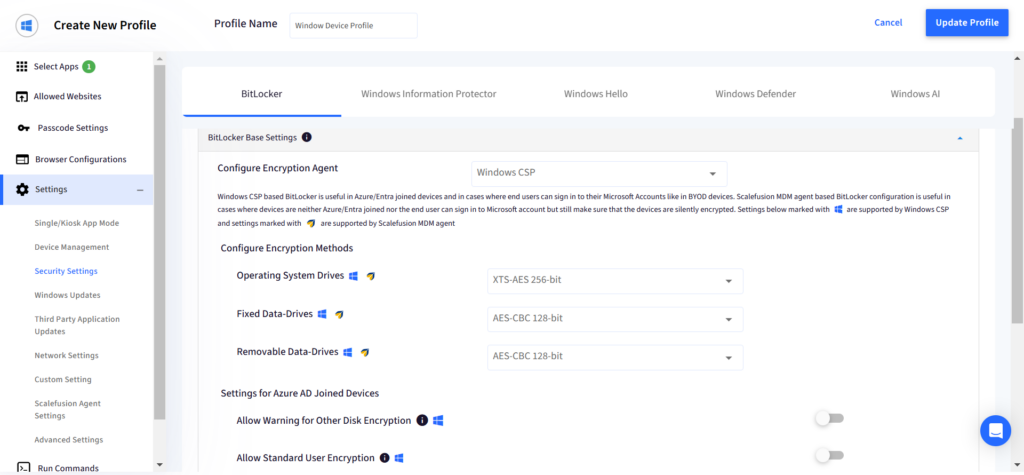Click the info icon next to BitLocker Base Settings
This screenshot has height=475, width=1024.
[x=307, y=137]
